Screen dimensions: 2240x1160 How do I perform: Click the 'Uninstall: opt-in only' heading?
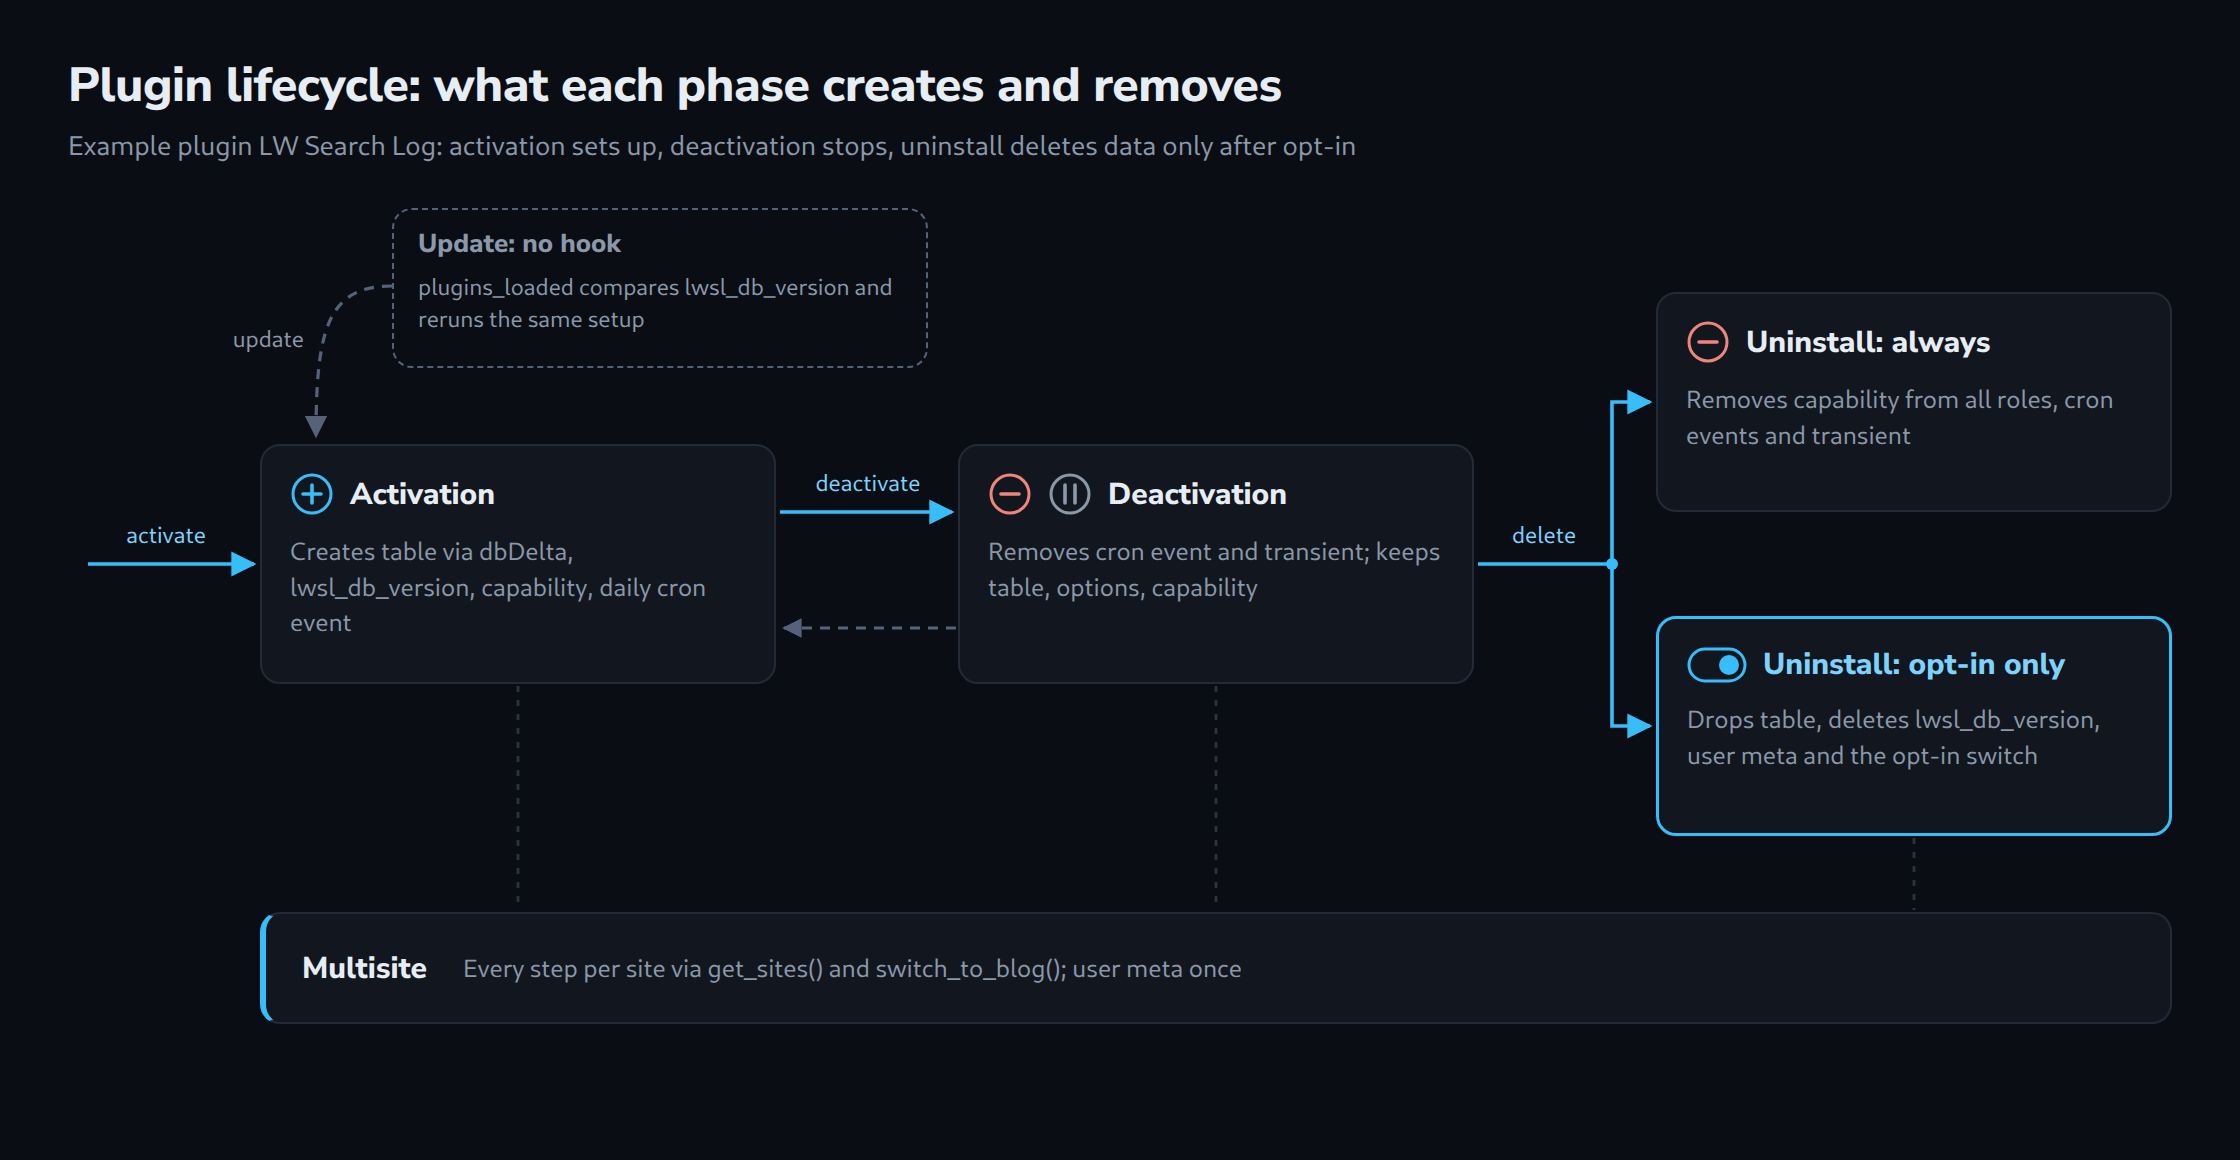(x=1913, y=664)
